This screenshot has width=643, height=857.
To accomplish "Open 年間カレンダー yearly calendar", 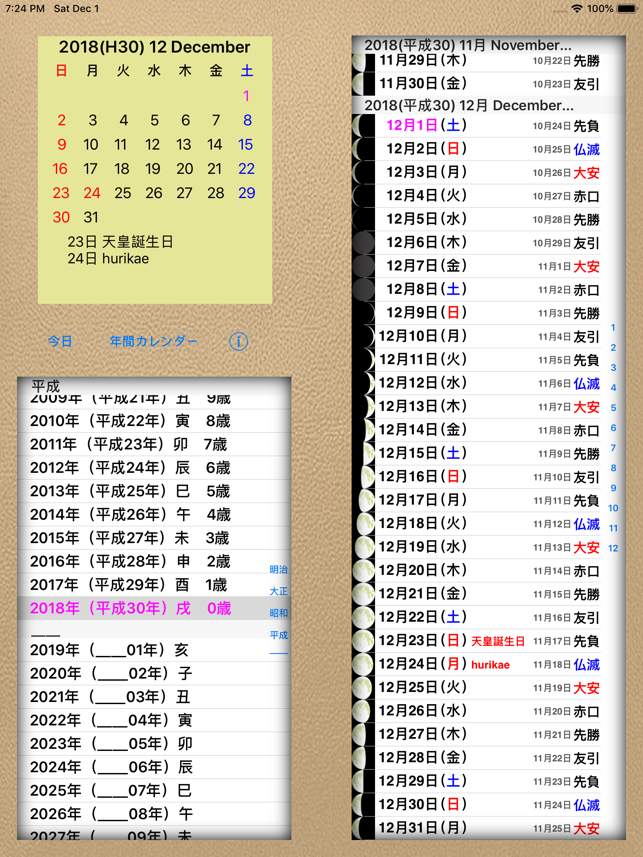I will coord(154,342).
